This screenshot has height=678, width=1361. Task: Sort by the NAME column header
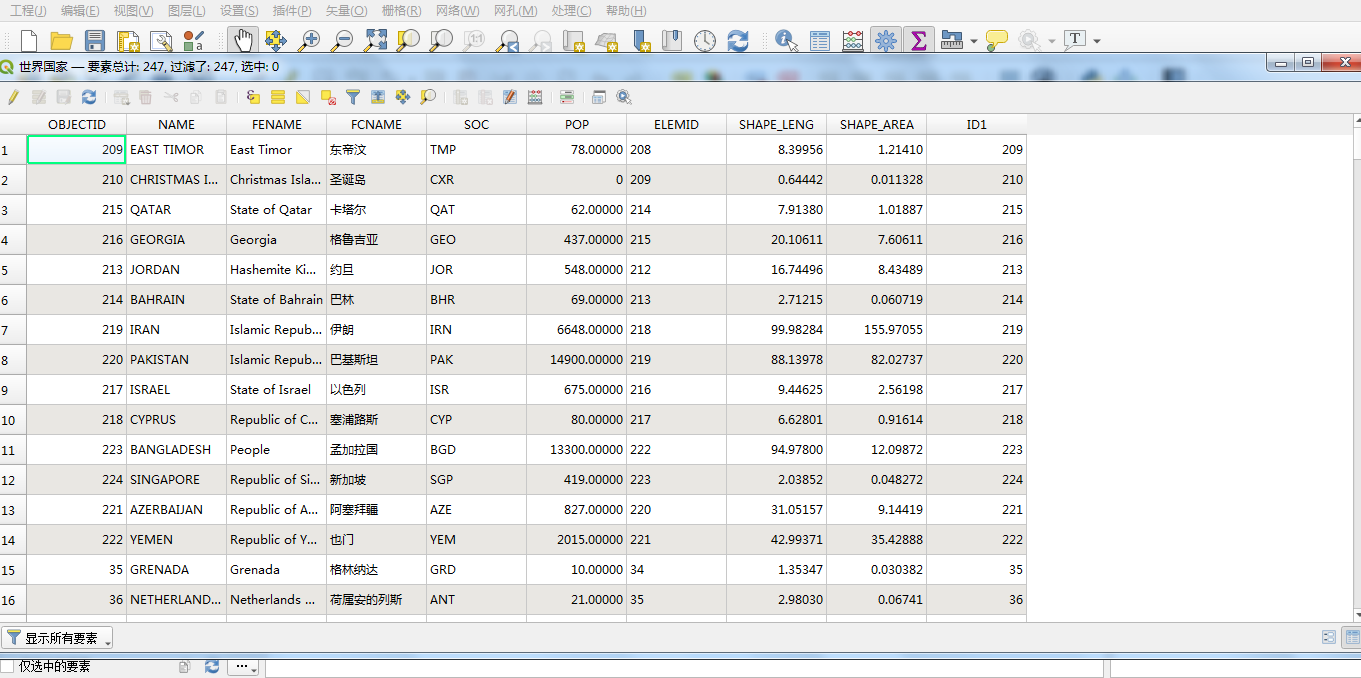(177, 125)
